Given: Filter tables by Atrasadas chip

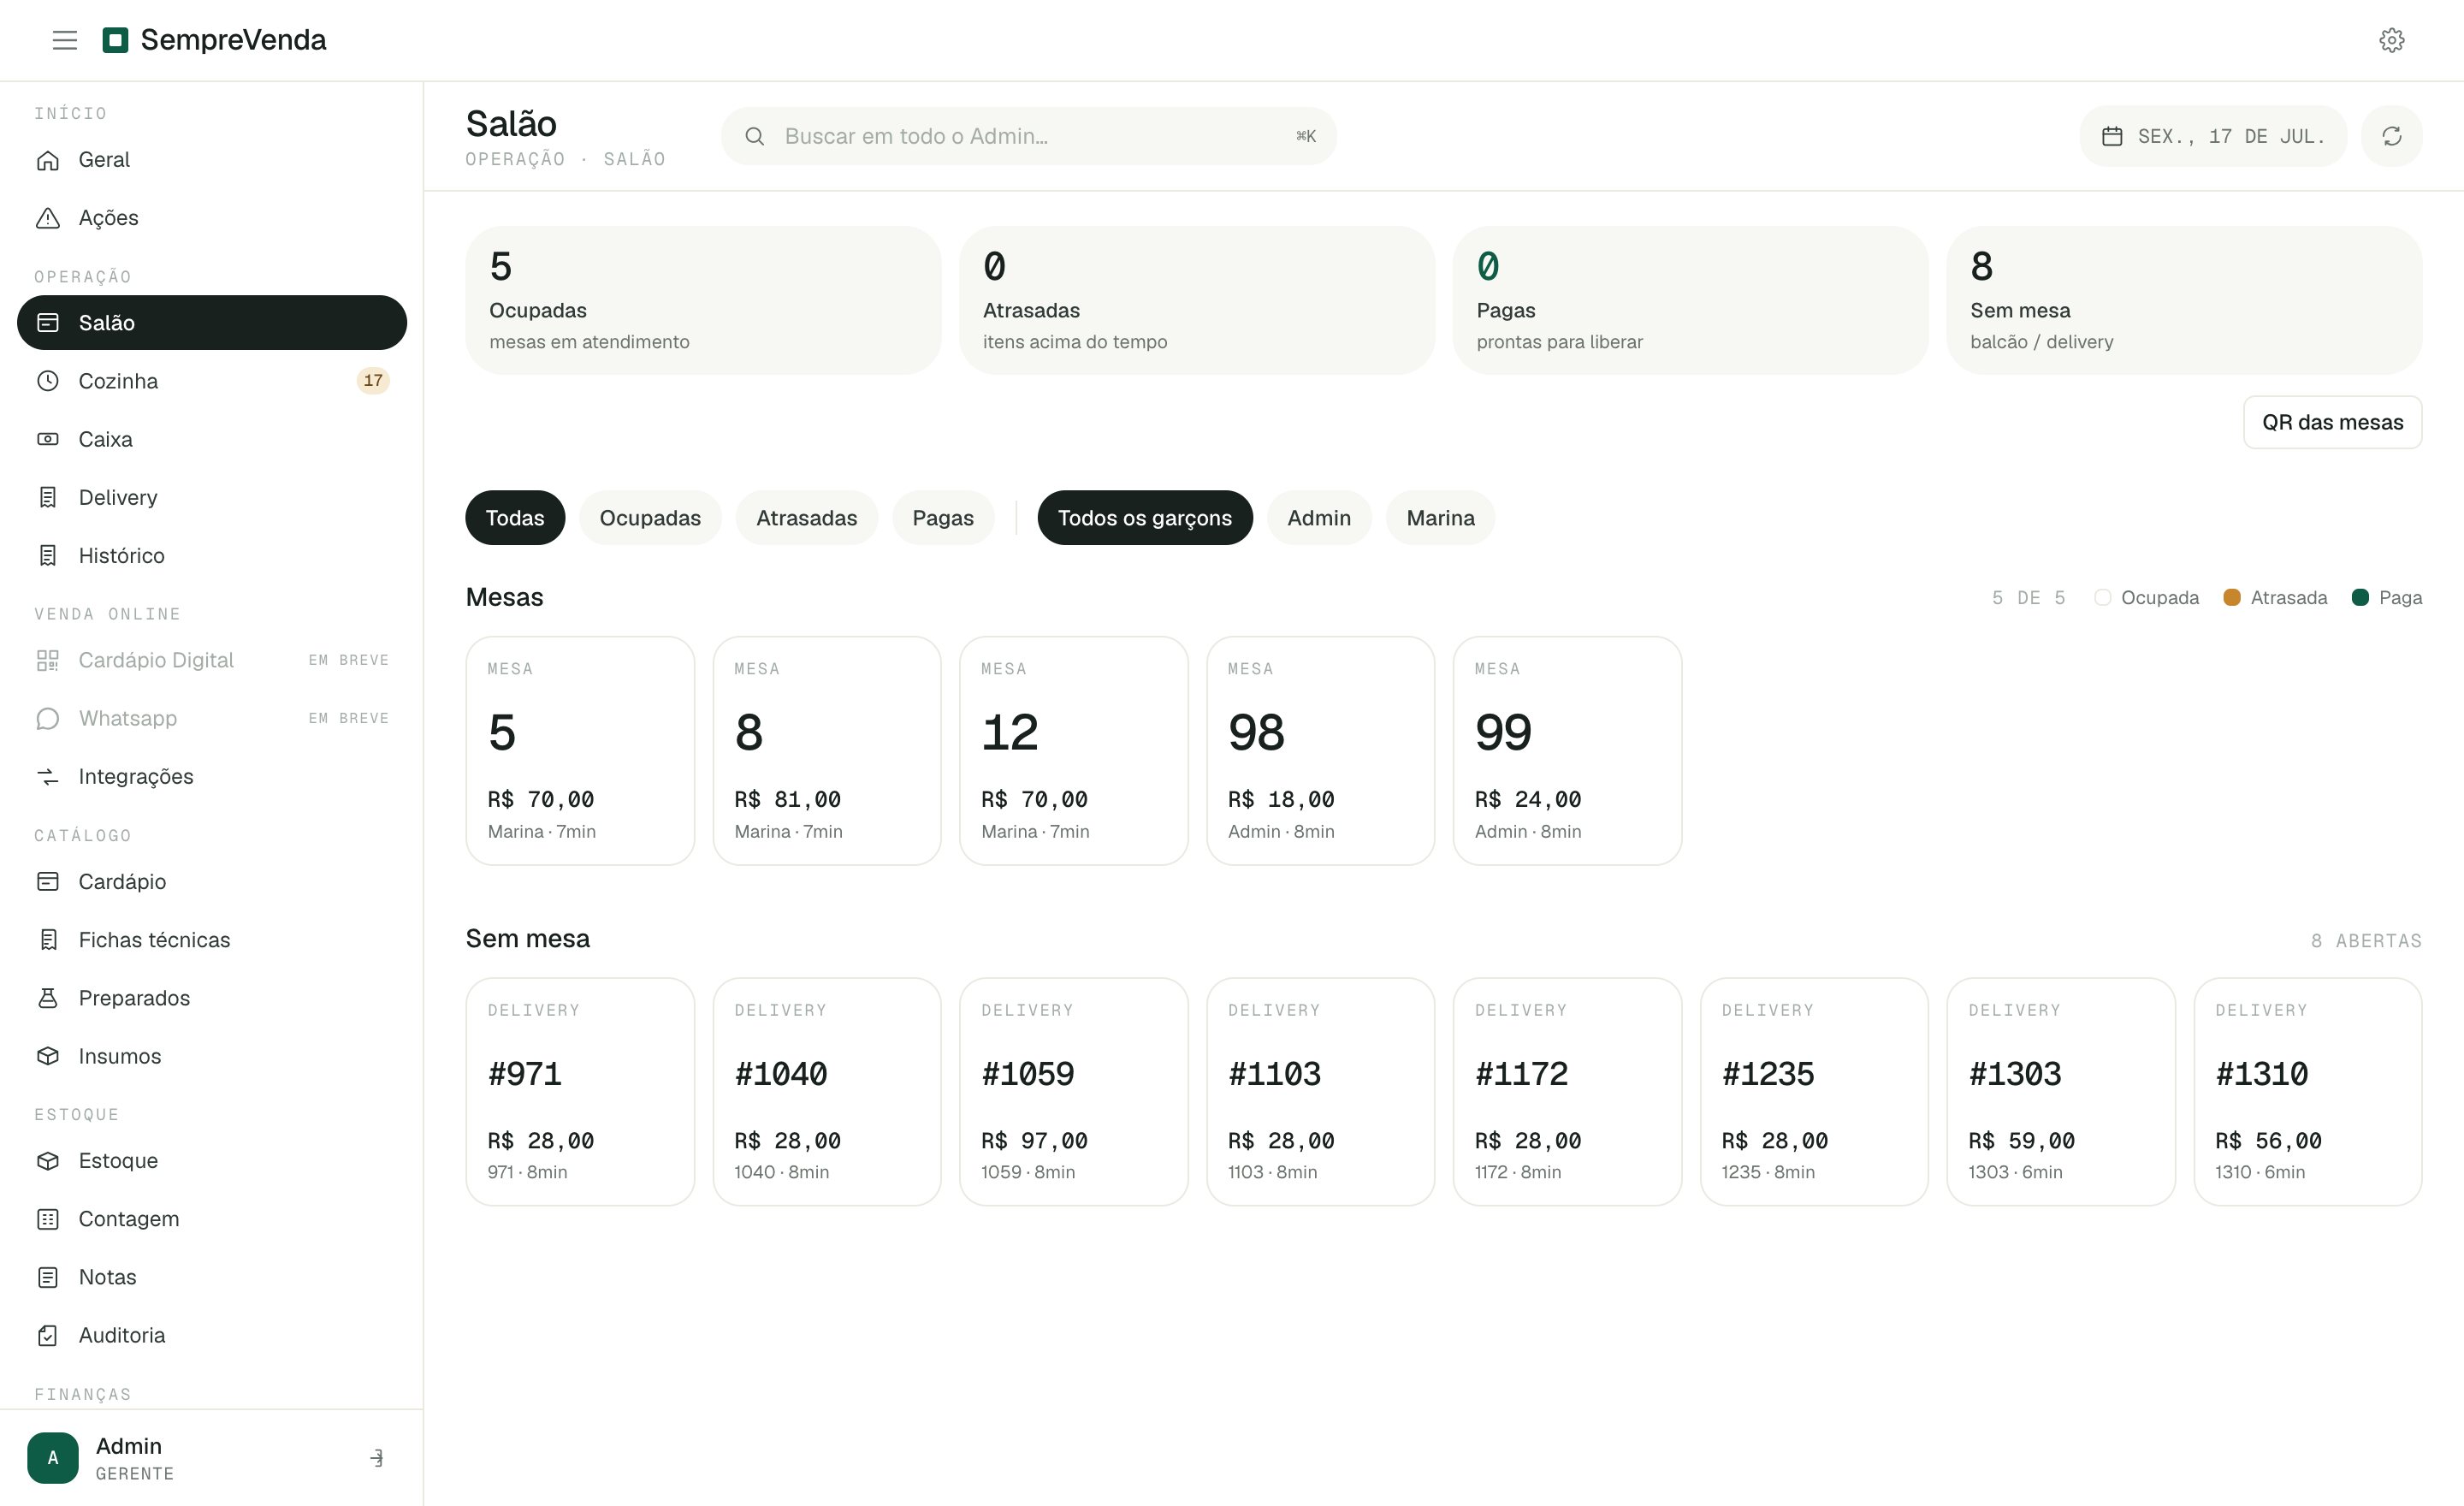Looking at the screenshot, I should pyautogui.click(x=806, y=518).
